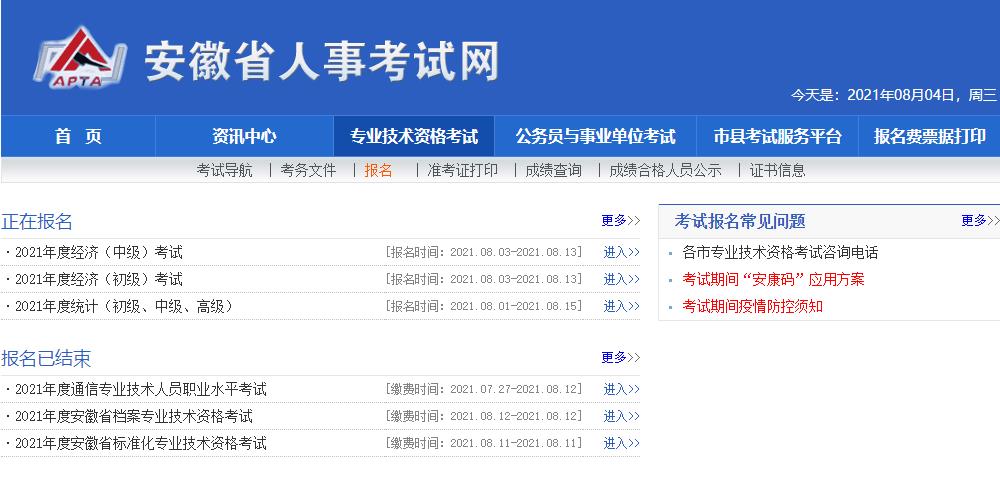Click 进入 for 通信专业技术人员 exam
This screenshot has height=501, width=1000.
click(x=621, y=390)
